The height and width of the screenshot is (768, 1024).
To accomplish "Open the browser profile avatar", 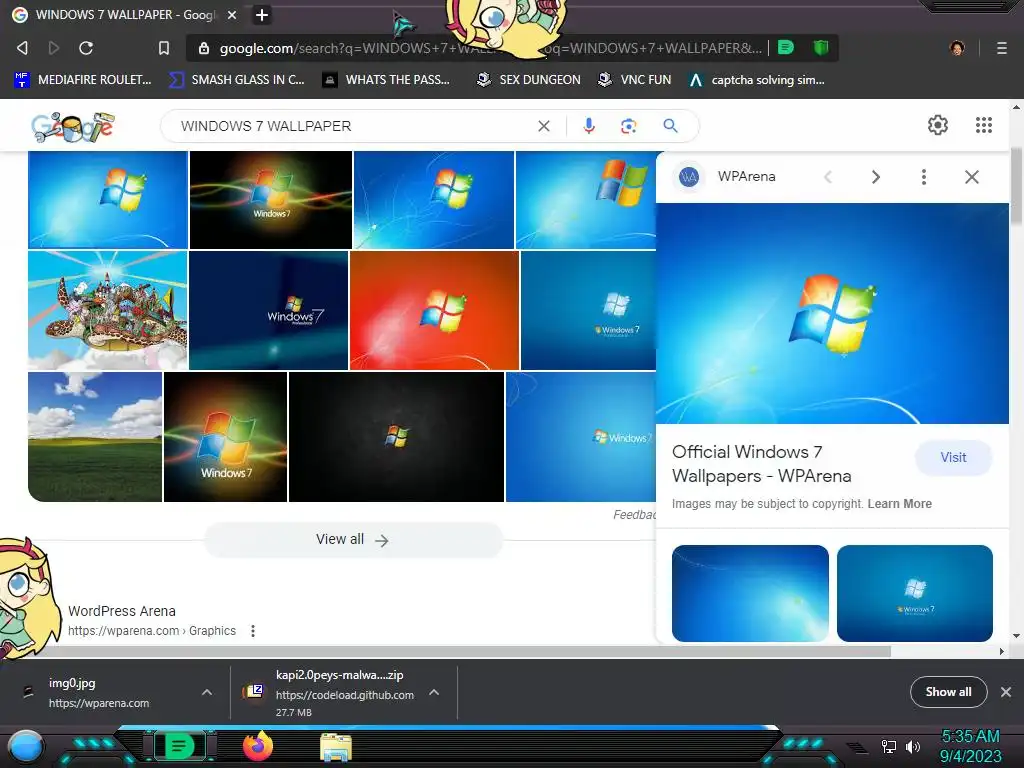I will tap(957, 48).
